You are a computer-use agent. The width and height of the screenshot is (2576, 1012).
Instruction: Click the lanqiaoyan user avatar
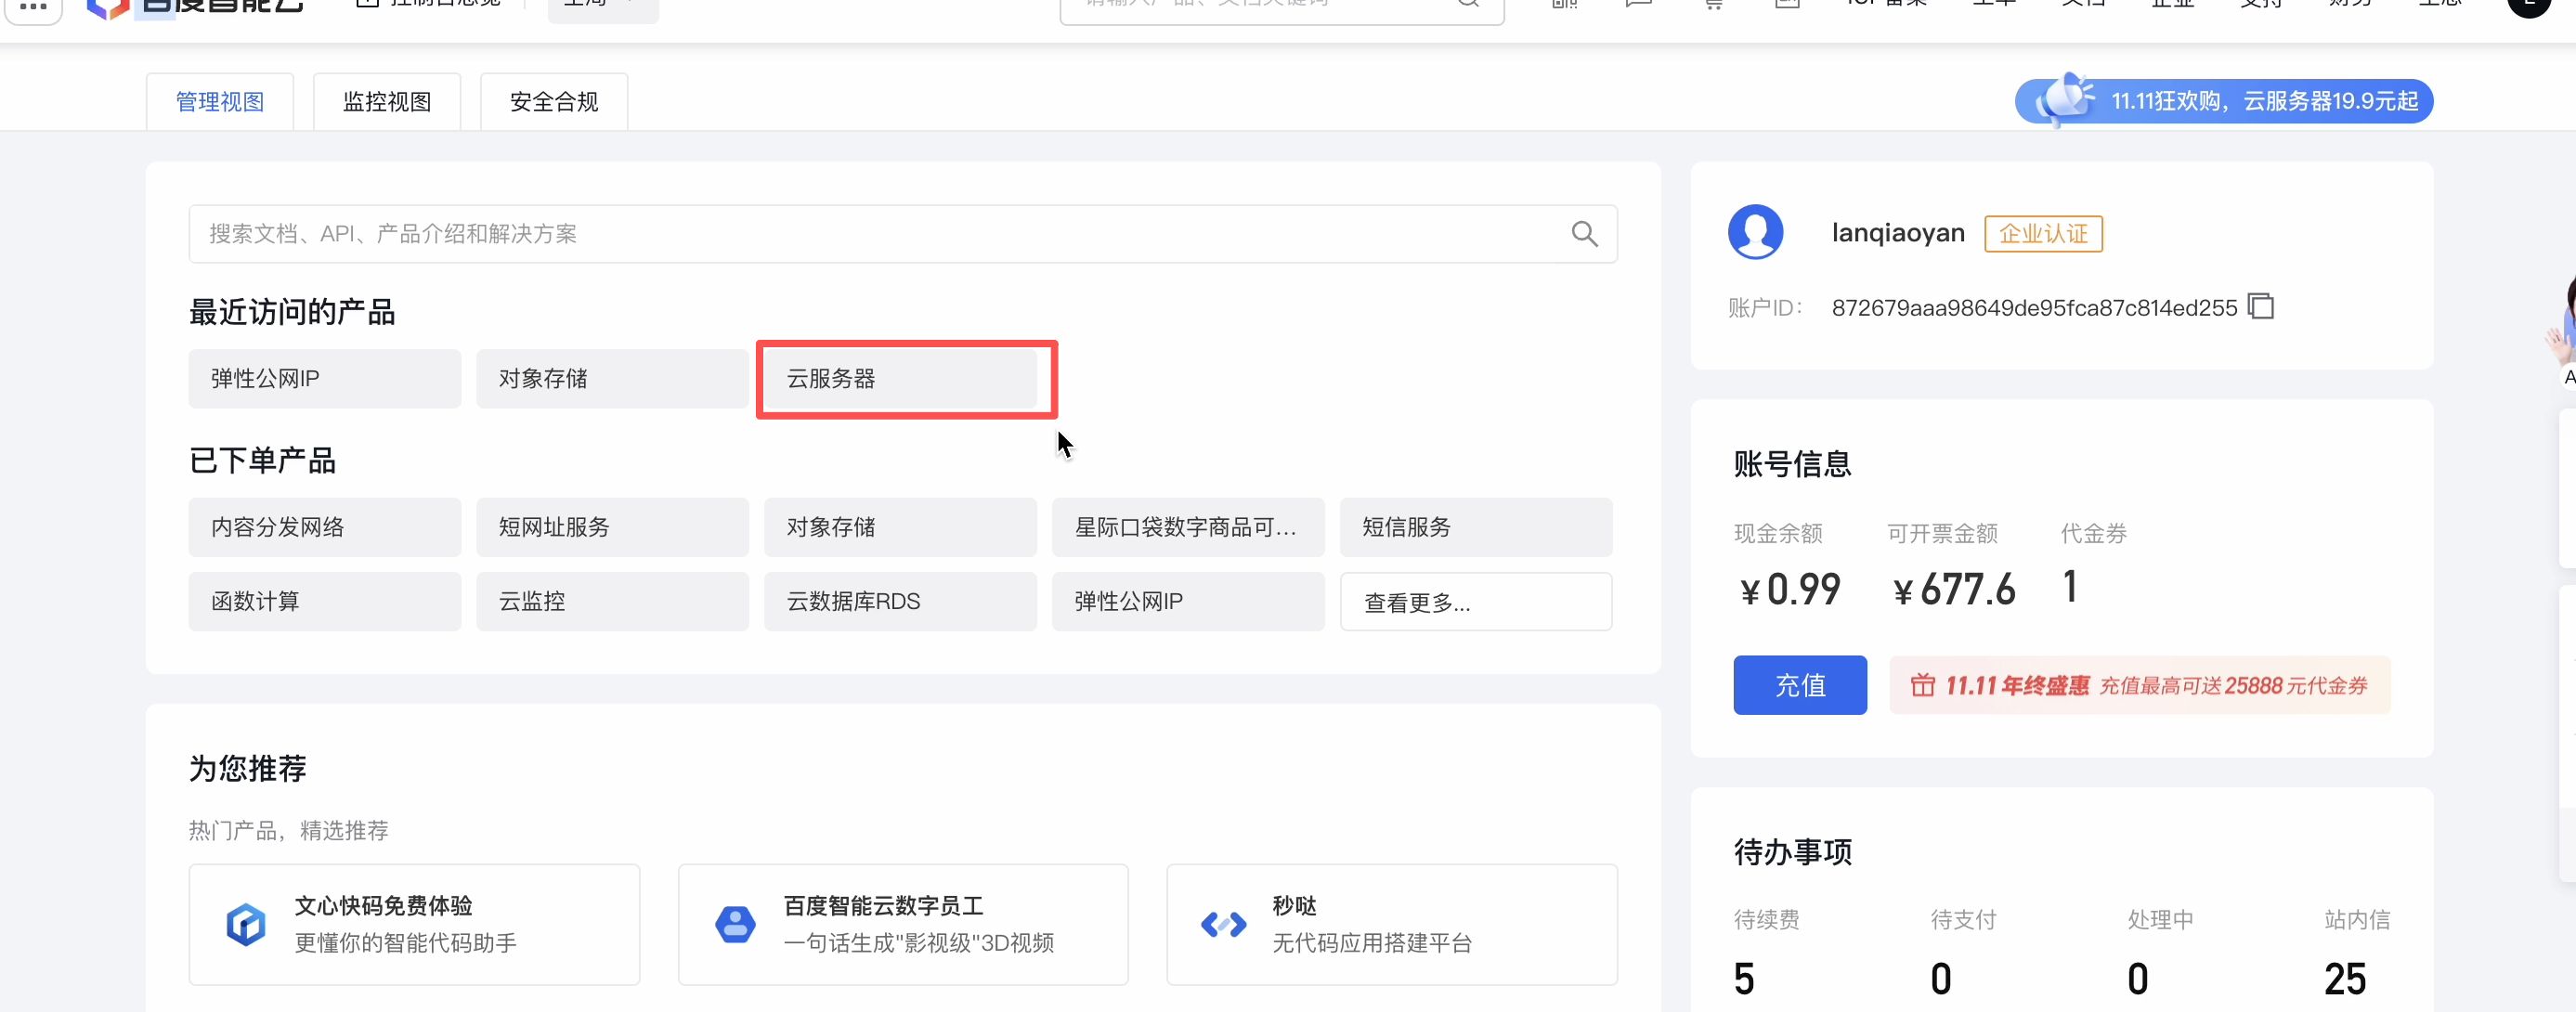[1755, 232]
